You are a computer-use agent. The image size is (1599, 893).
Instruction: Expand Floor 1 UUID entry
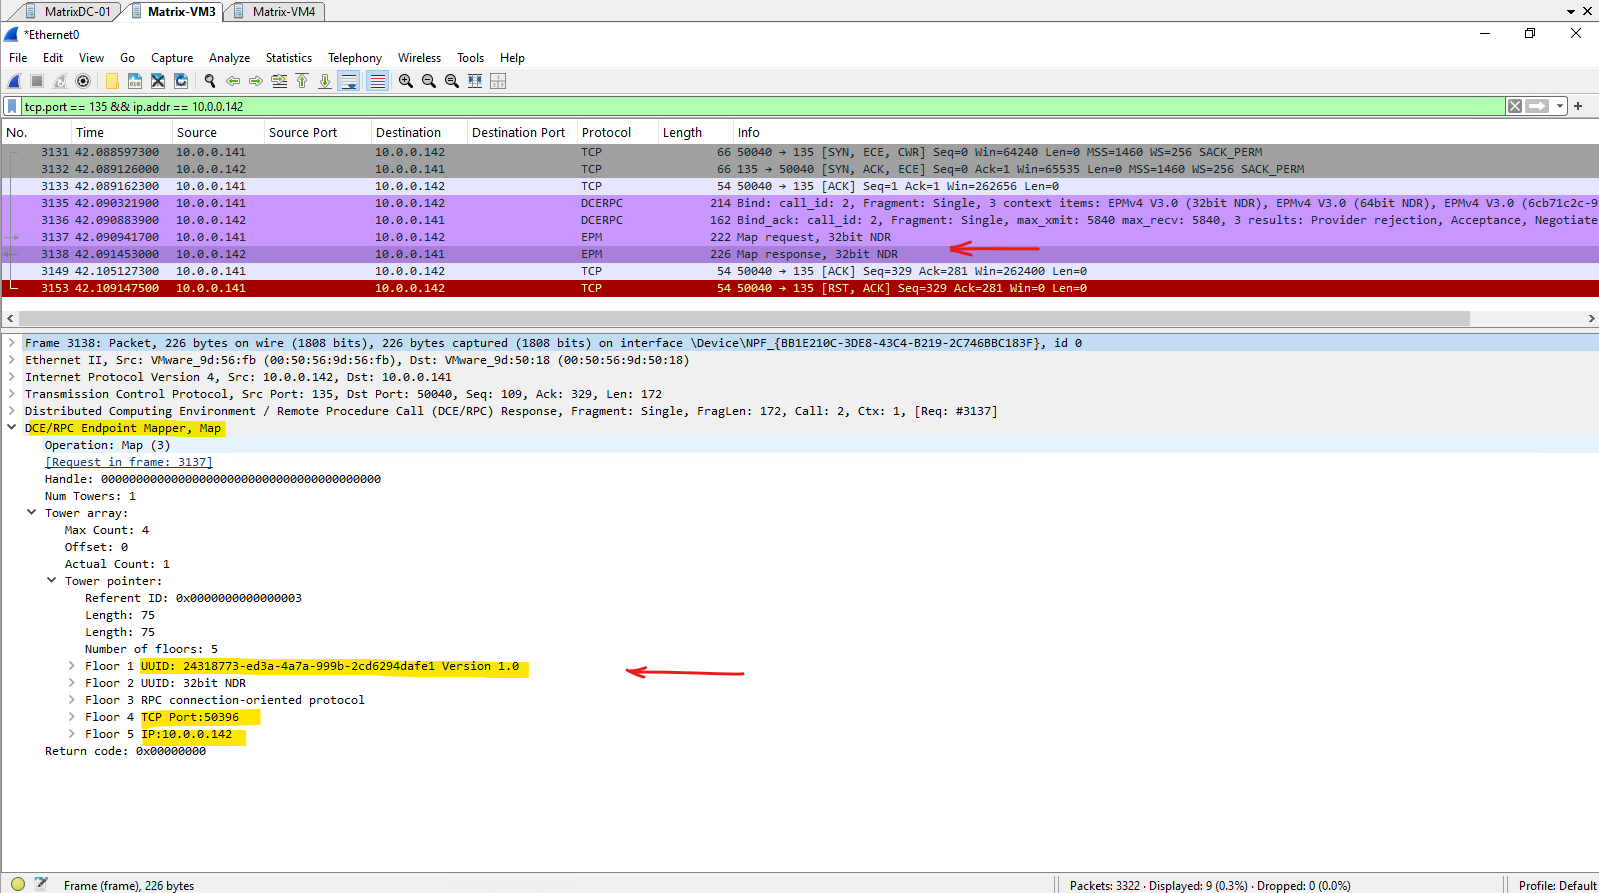[x=72, y=666]
